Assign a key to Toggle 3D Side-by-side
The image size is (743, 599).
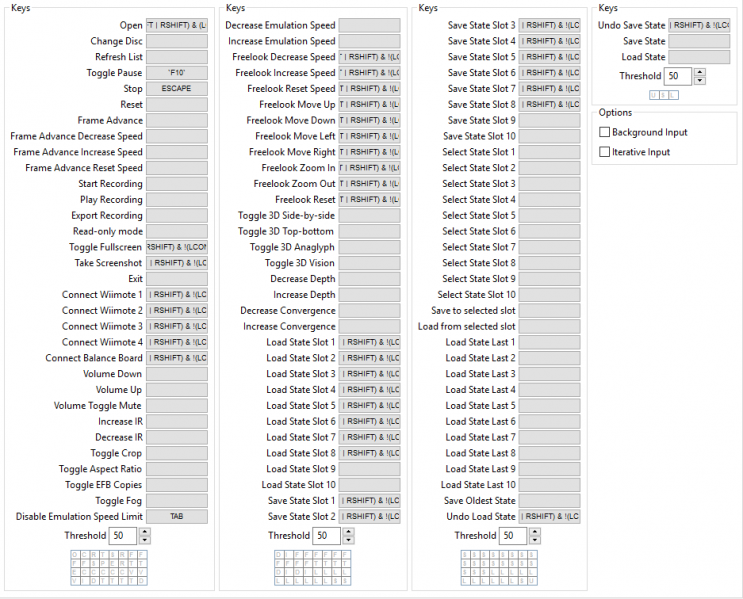(369, 216)
